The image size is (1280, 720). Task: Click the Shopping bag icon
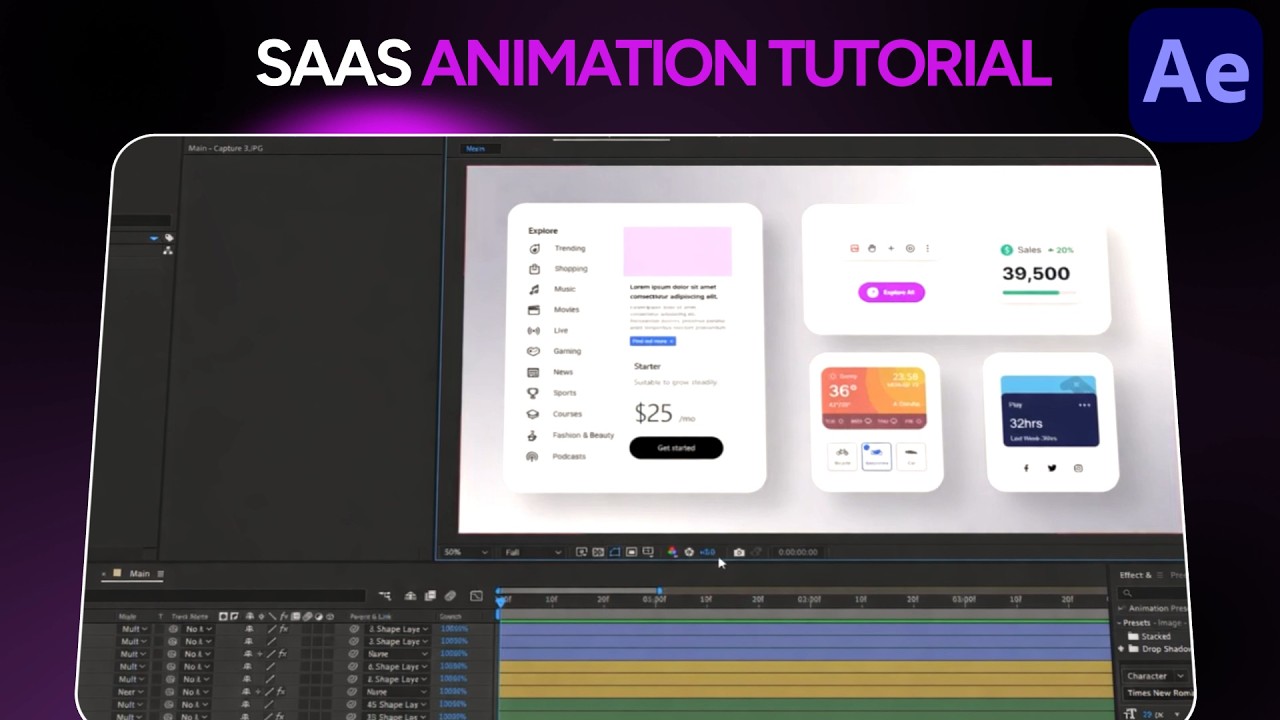coord(535,269)
